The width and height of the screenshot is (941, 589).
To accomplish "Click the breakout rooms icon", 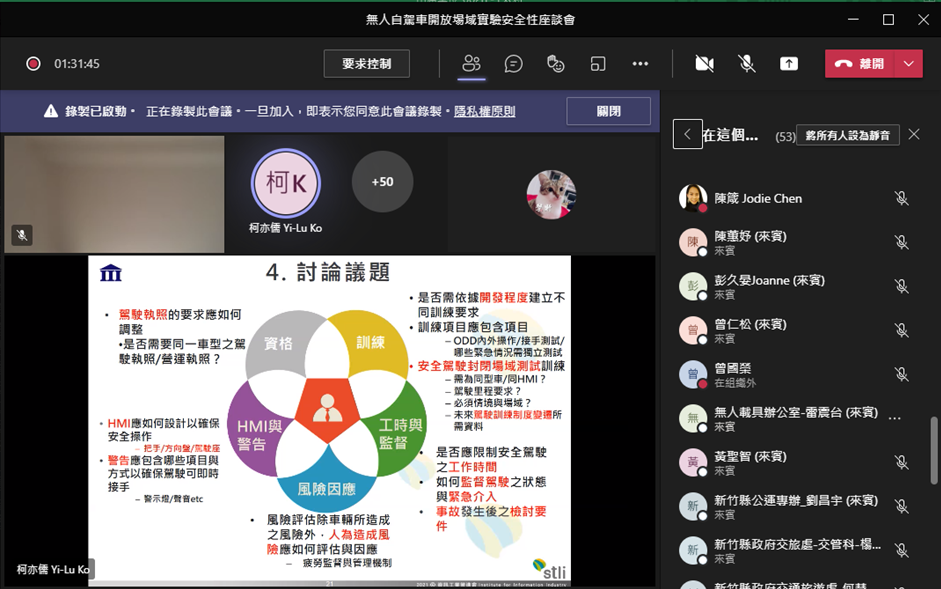I will click(598, 64).
